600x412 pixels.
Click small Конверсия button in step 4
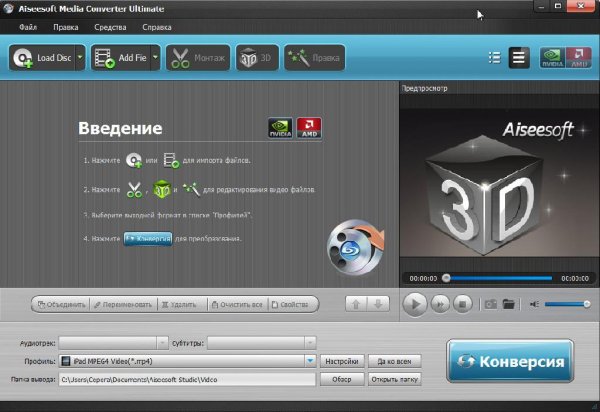tap(148, 239)
